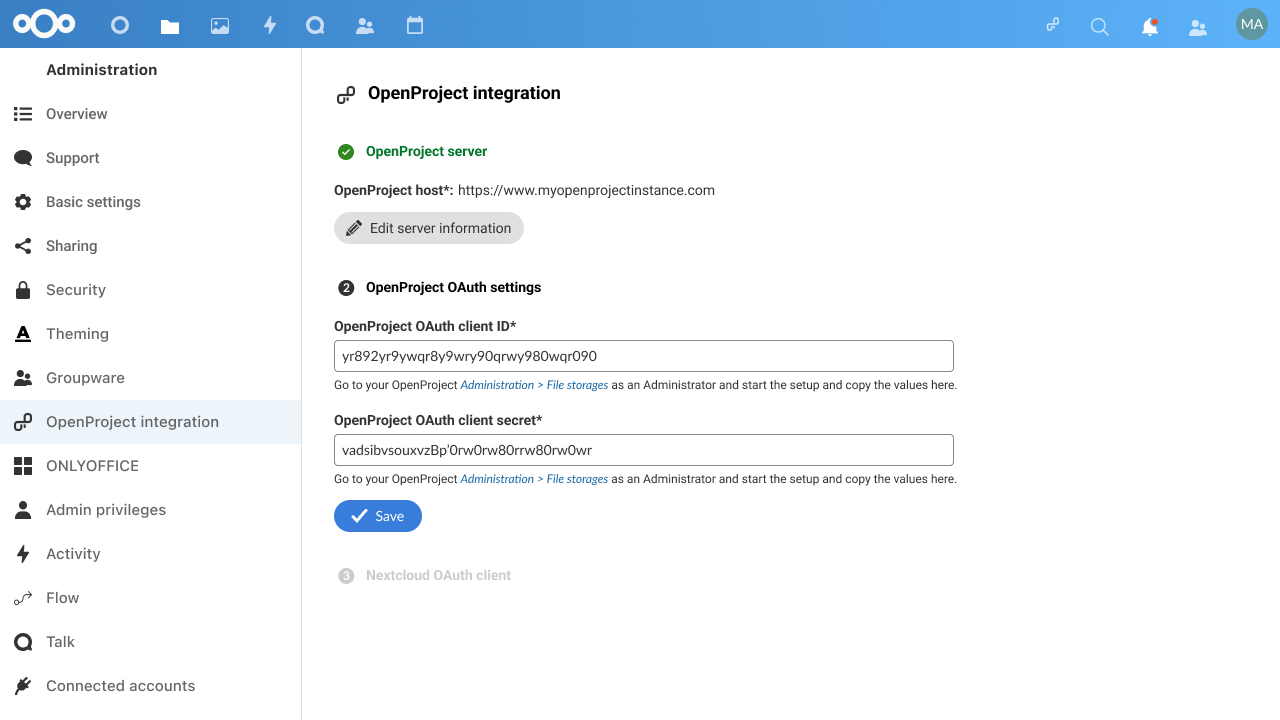The image size is (1280, 720).
Task: Open the MA user avatar menu
Action: 1251,24
